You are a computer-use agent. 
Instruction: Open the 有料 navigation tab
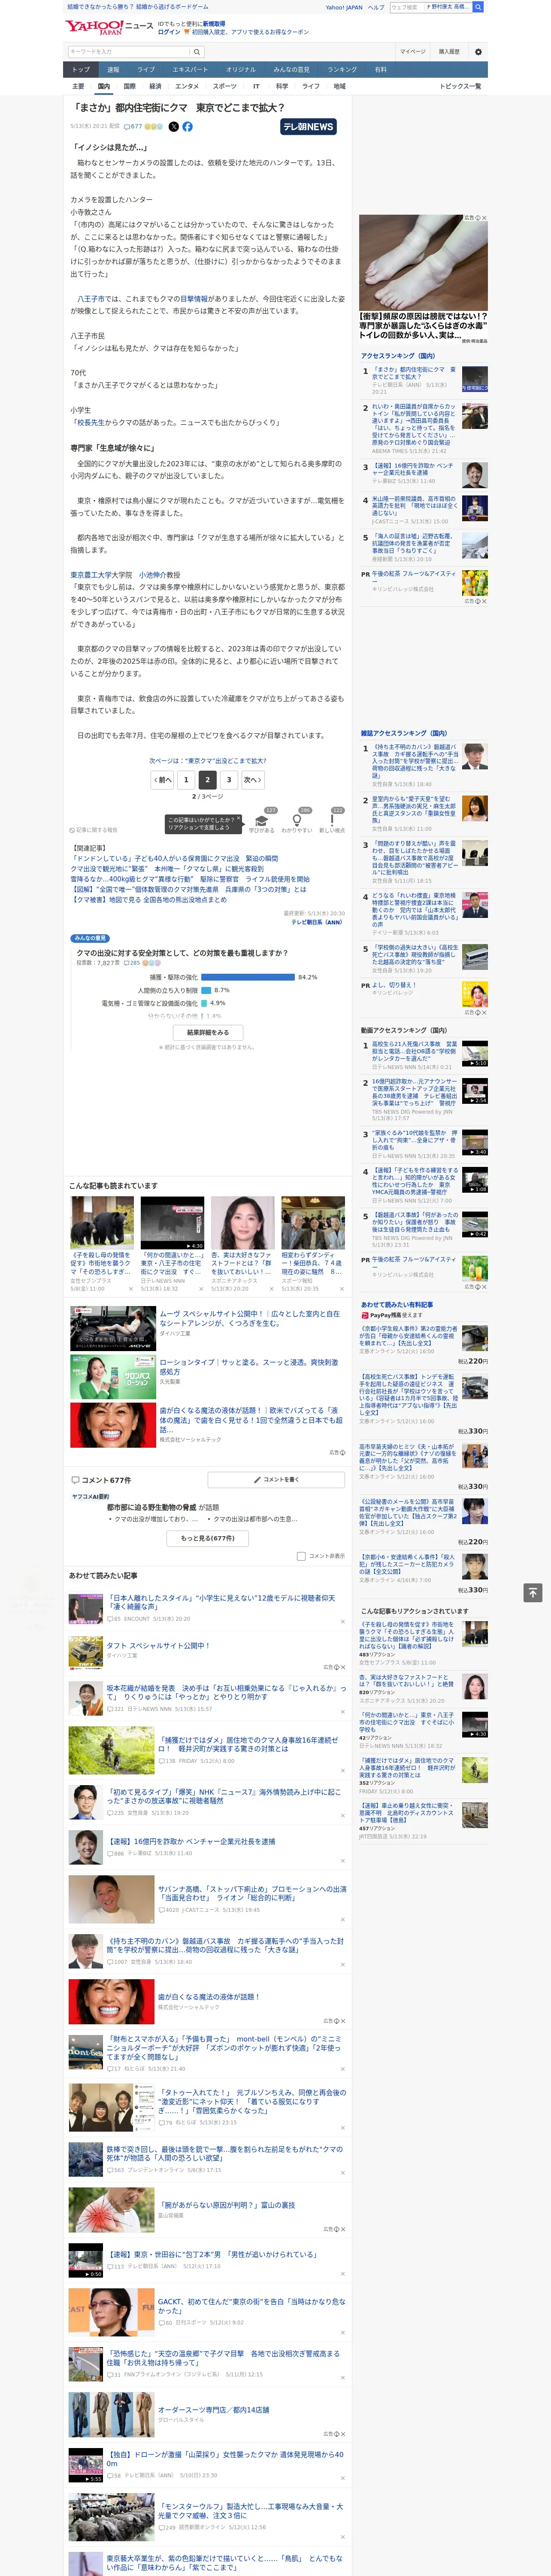[x=381, y=70]
